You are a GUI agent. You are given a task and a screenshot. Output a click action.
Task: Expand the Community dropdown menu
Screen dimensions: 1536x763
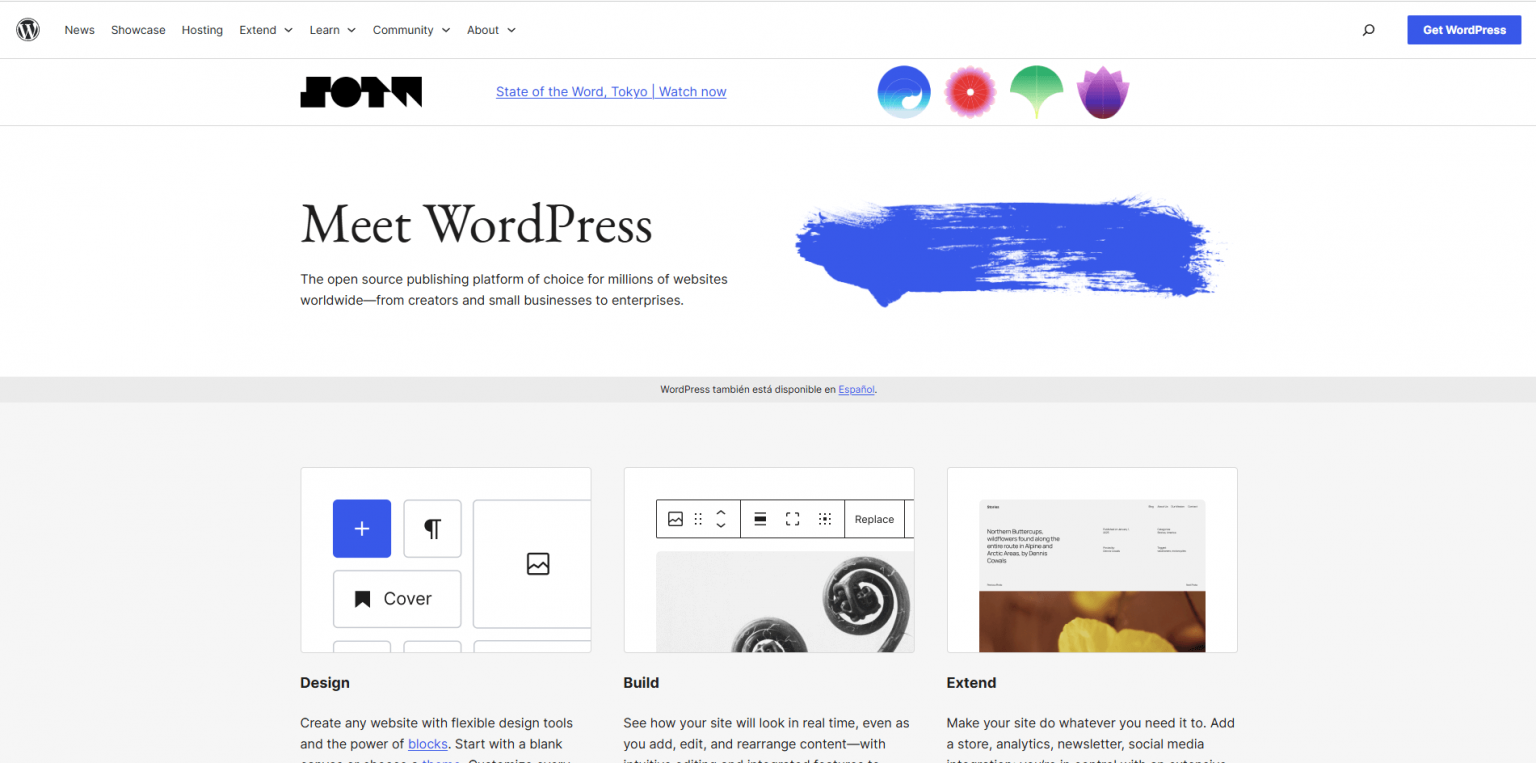click(411, 30)
